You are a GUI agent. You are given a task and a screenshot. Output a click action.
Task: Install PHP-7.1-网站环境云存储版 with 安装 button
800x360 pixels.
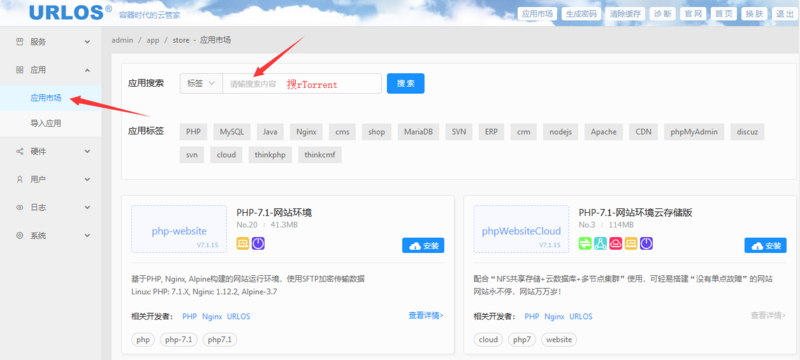pyautogui.click(x=765, y=245)
